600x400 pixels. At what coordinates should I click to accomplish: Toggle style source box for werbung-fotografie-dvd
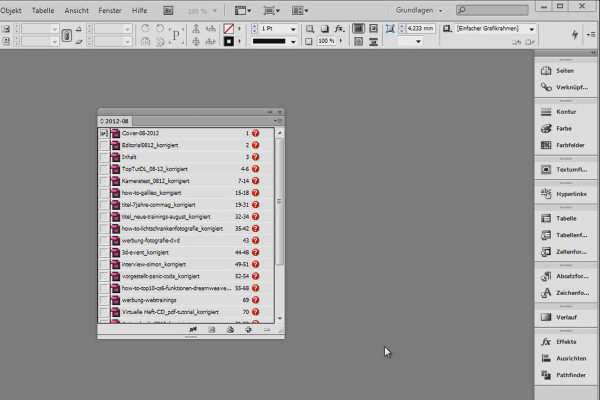tap(104, 241)
